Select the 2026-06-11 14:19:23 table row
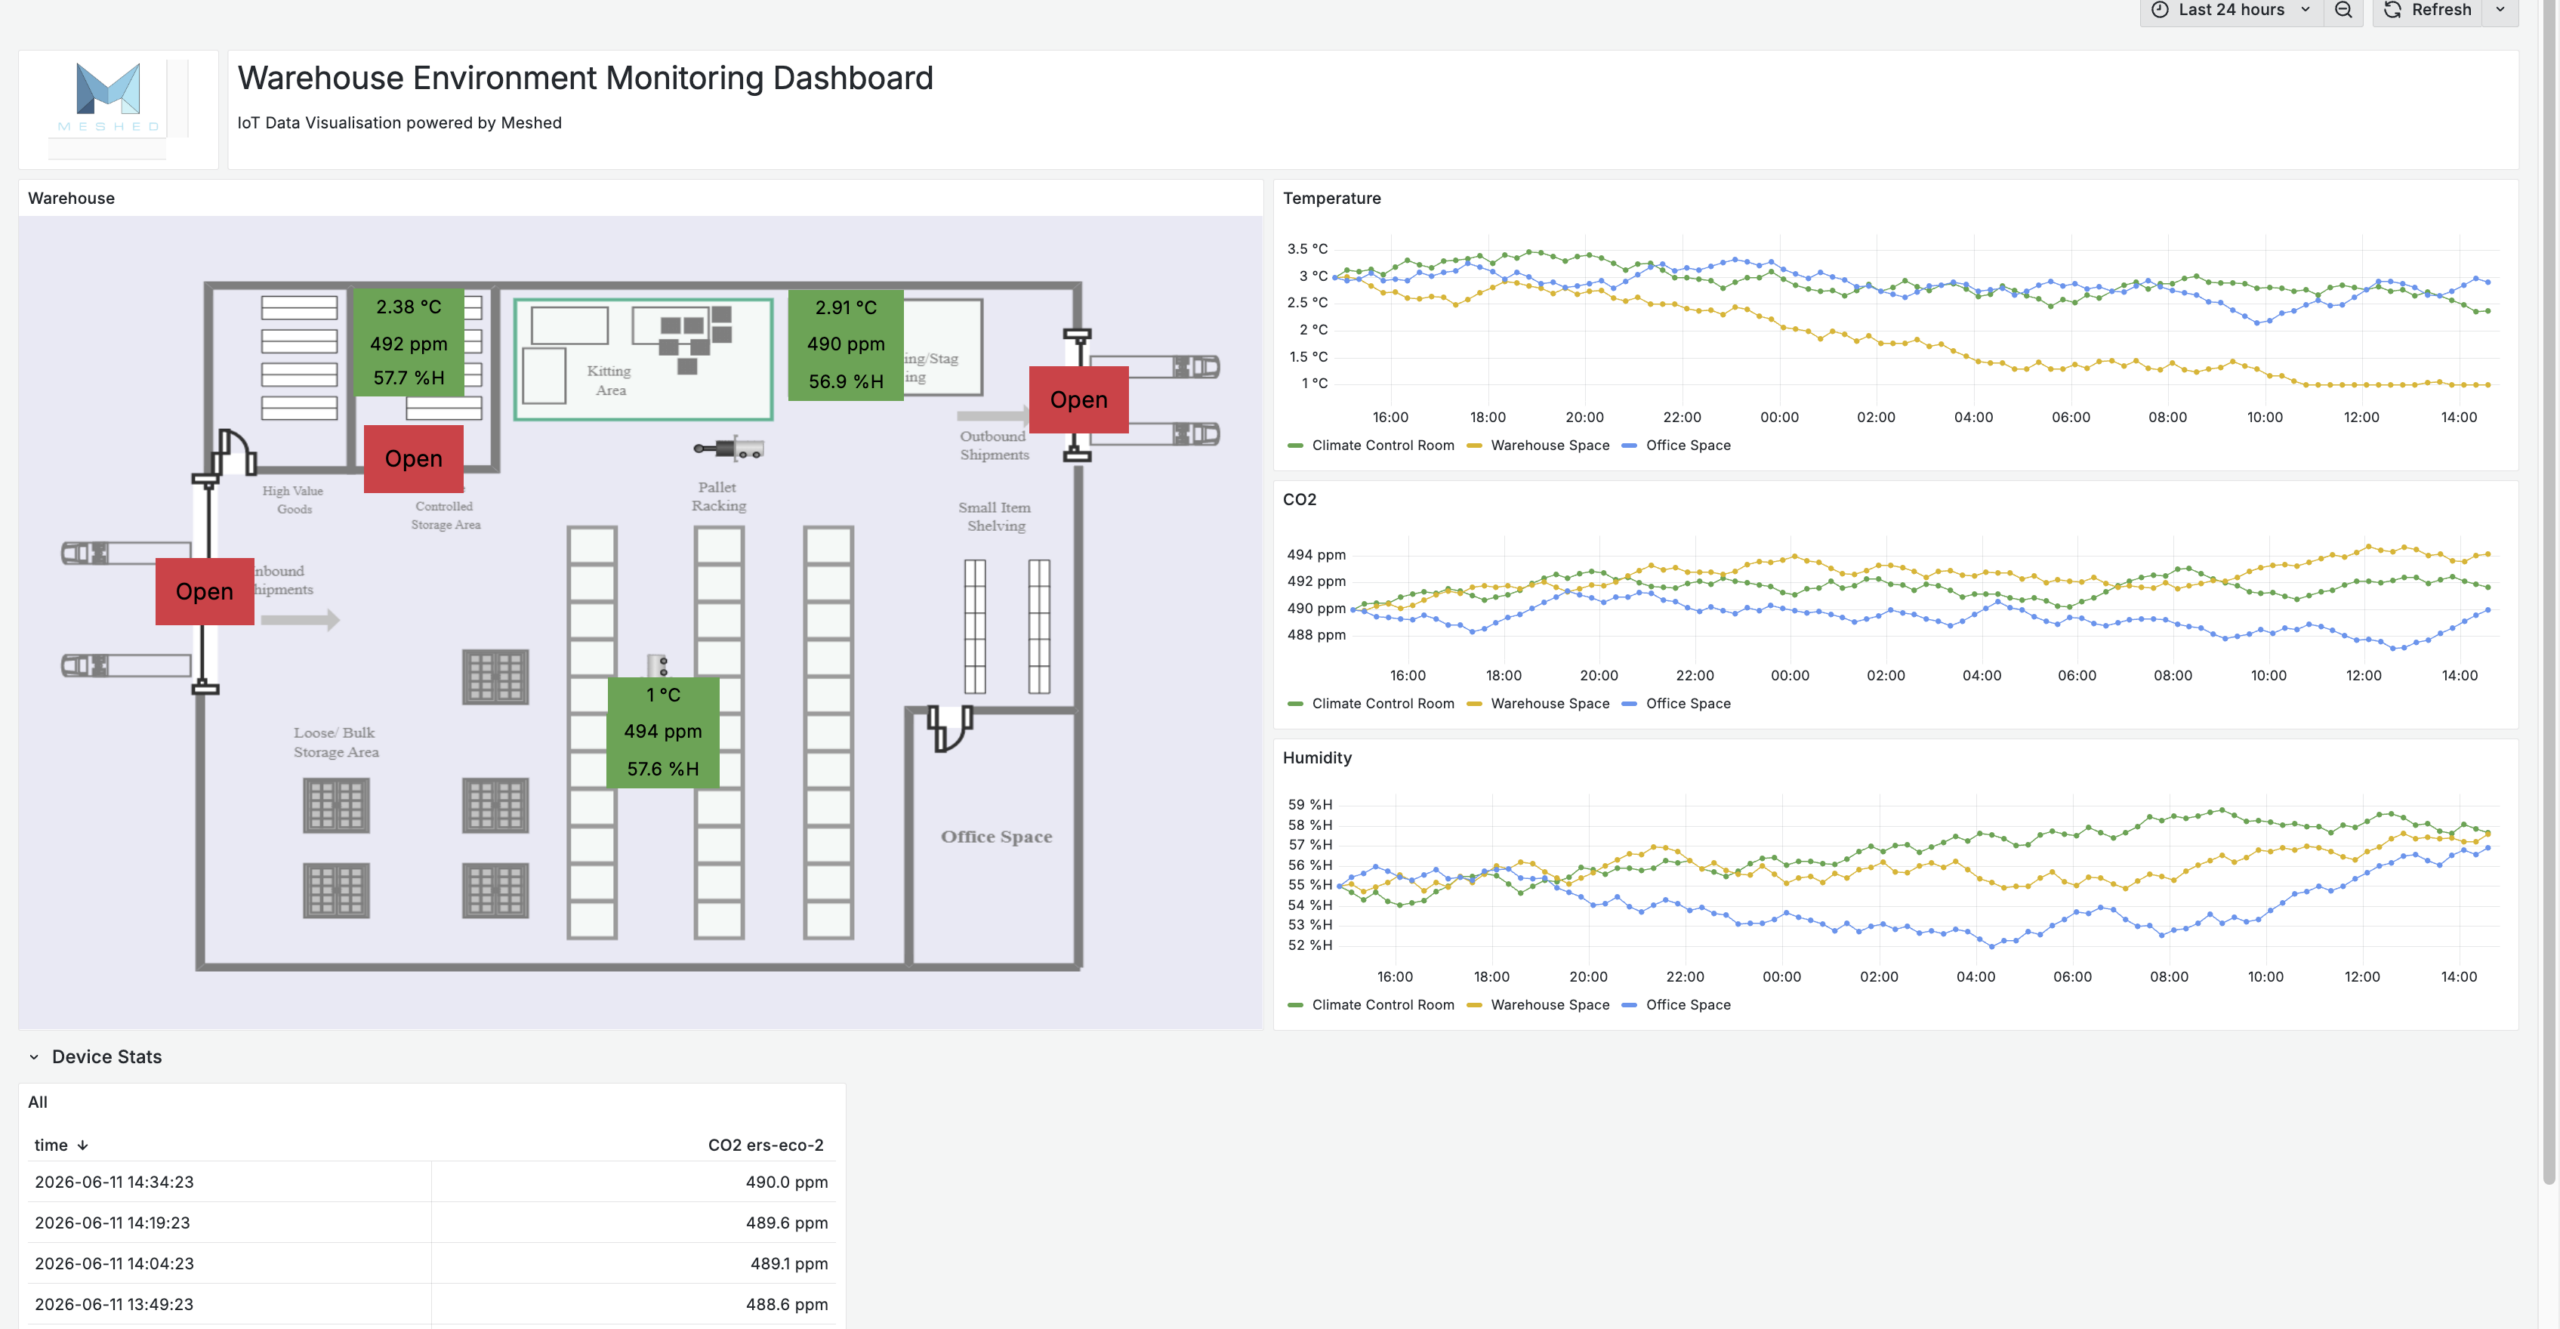Screen dimensions: 2560x1329 click(431, 1222)
